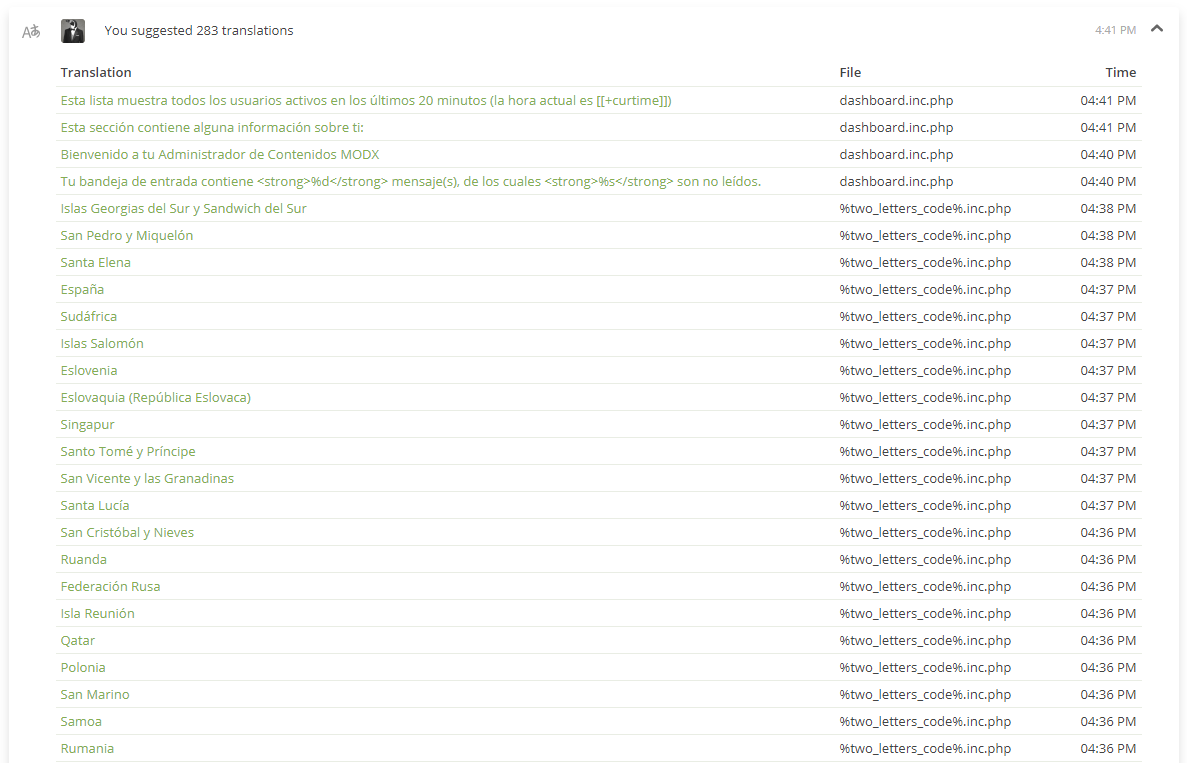Open the 'Tu bandeja de entrada' translation
This screenshot has width=1187, height=763.
coord(410,181)
